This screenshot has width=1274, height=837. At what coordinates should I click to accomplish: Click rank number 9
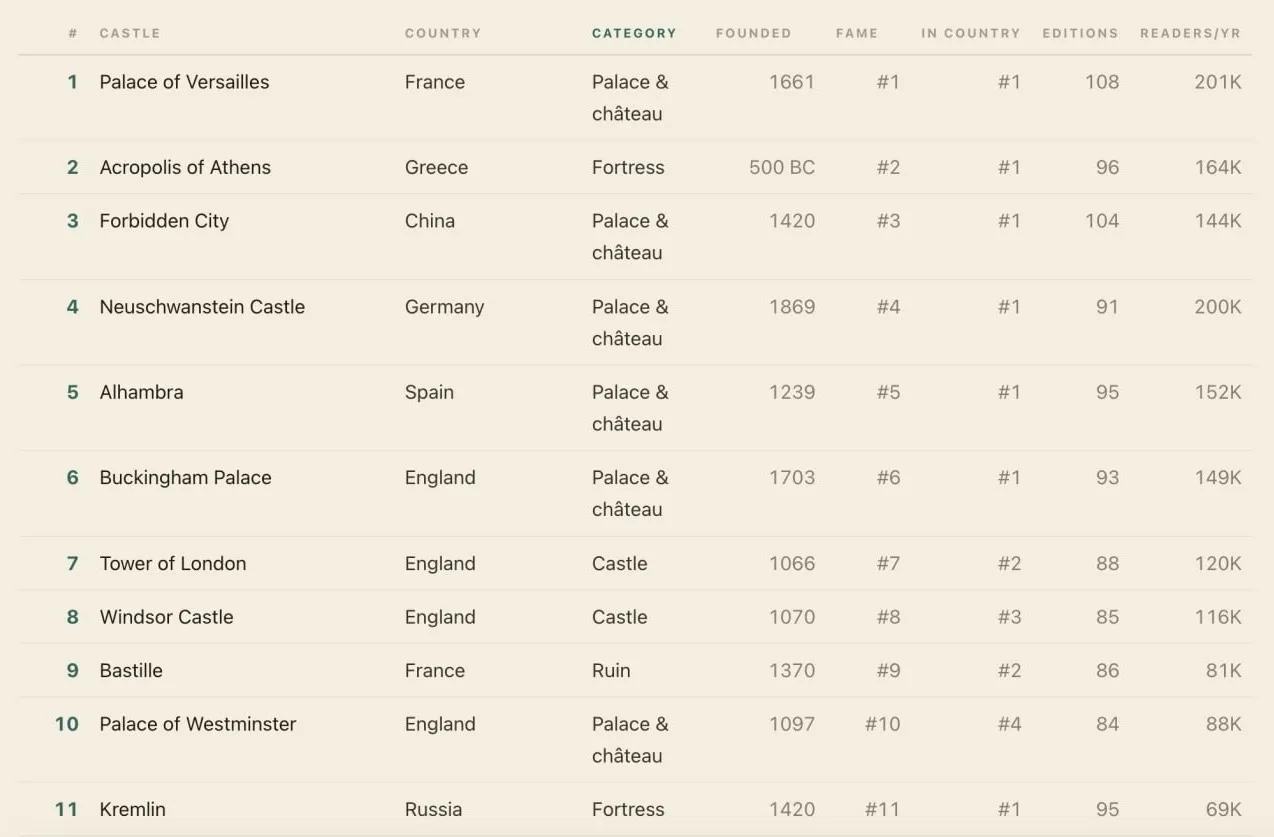pos(72,670)
